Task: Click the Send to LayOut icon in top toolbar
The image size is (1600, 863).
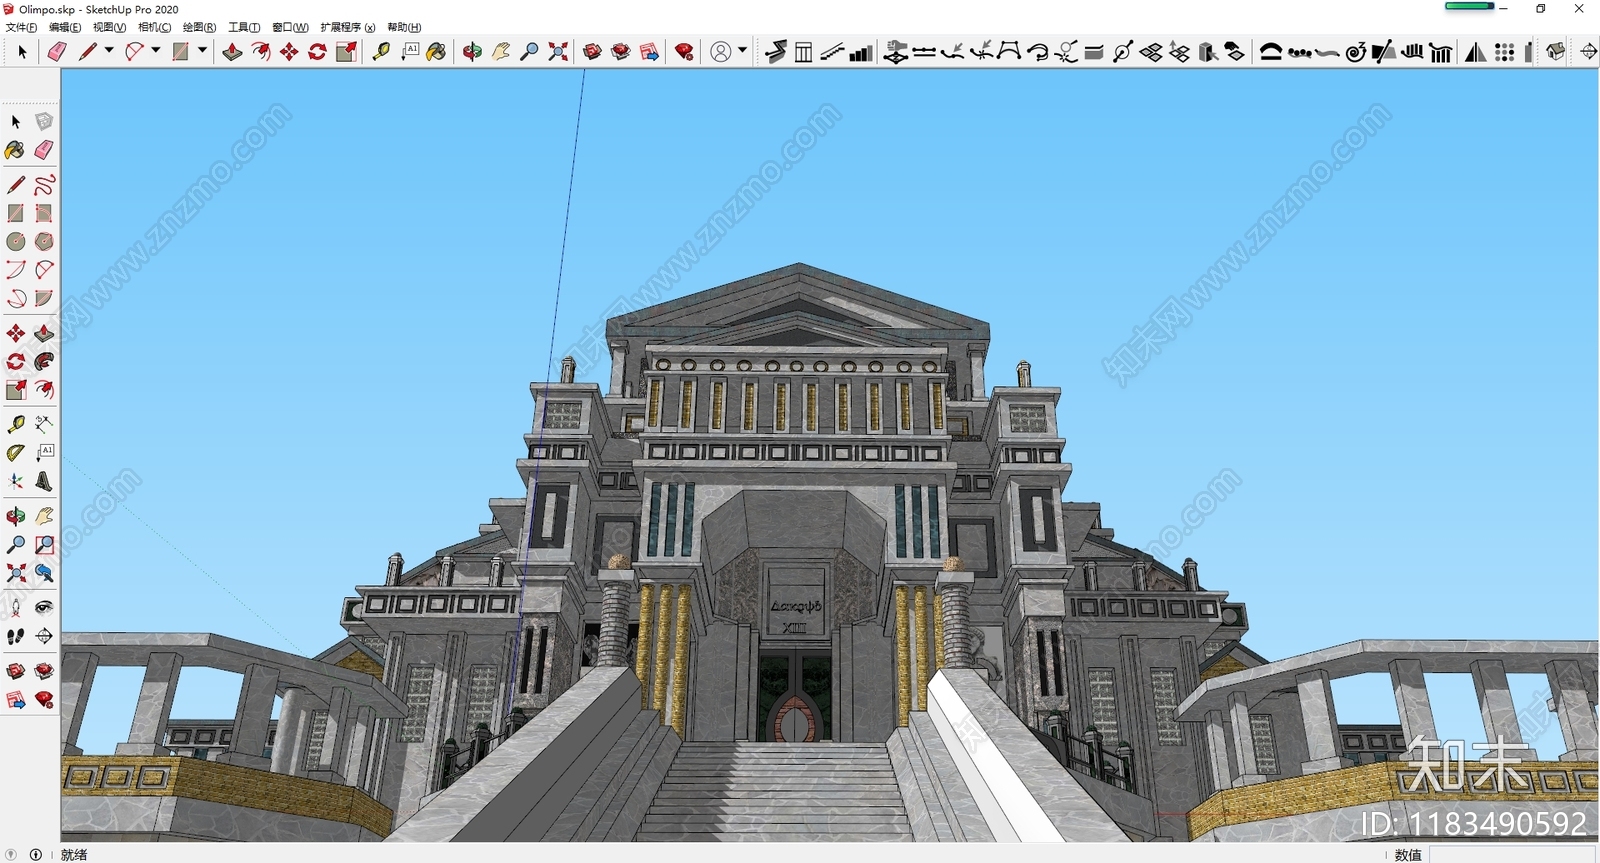Action: 649,52
